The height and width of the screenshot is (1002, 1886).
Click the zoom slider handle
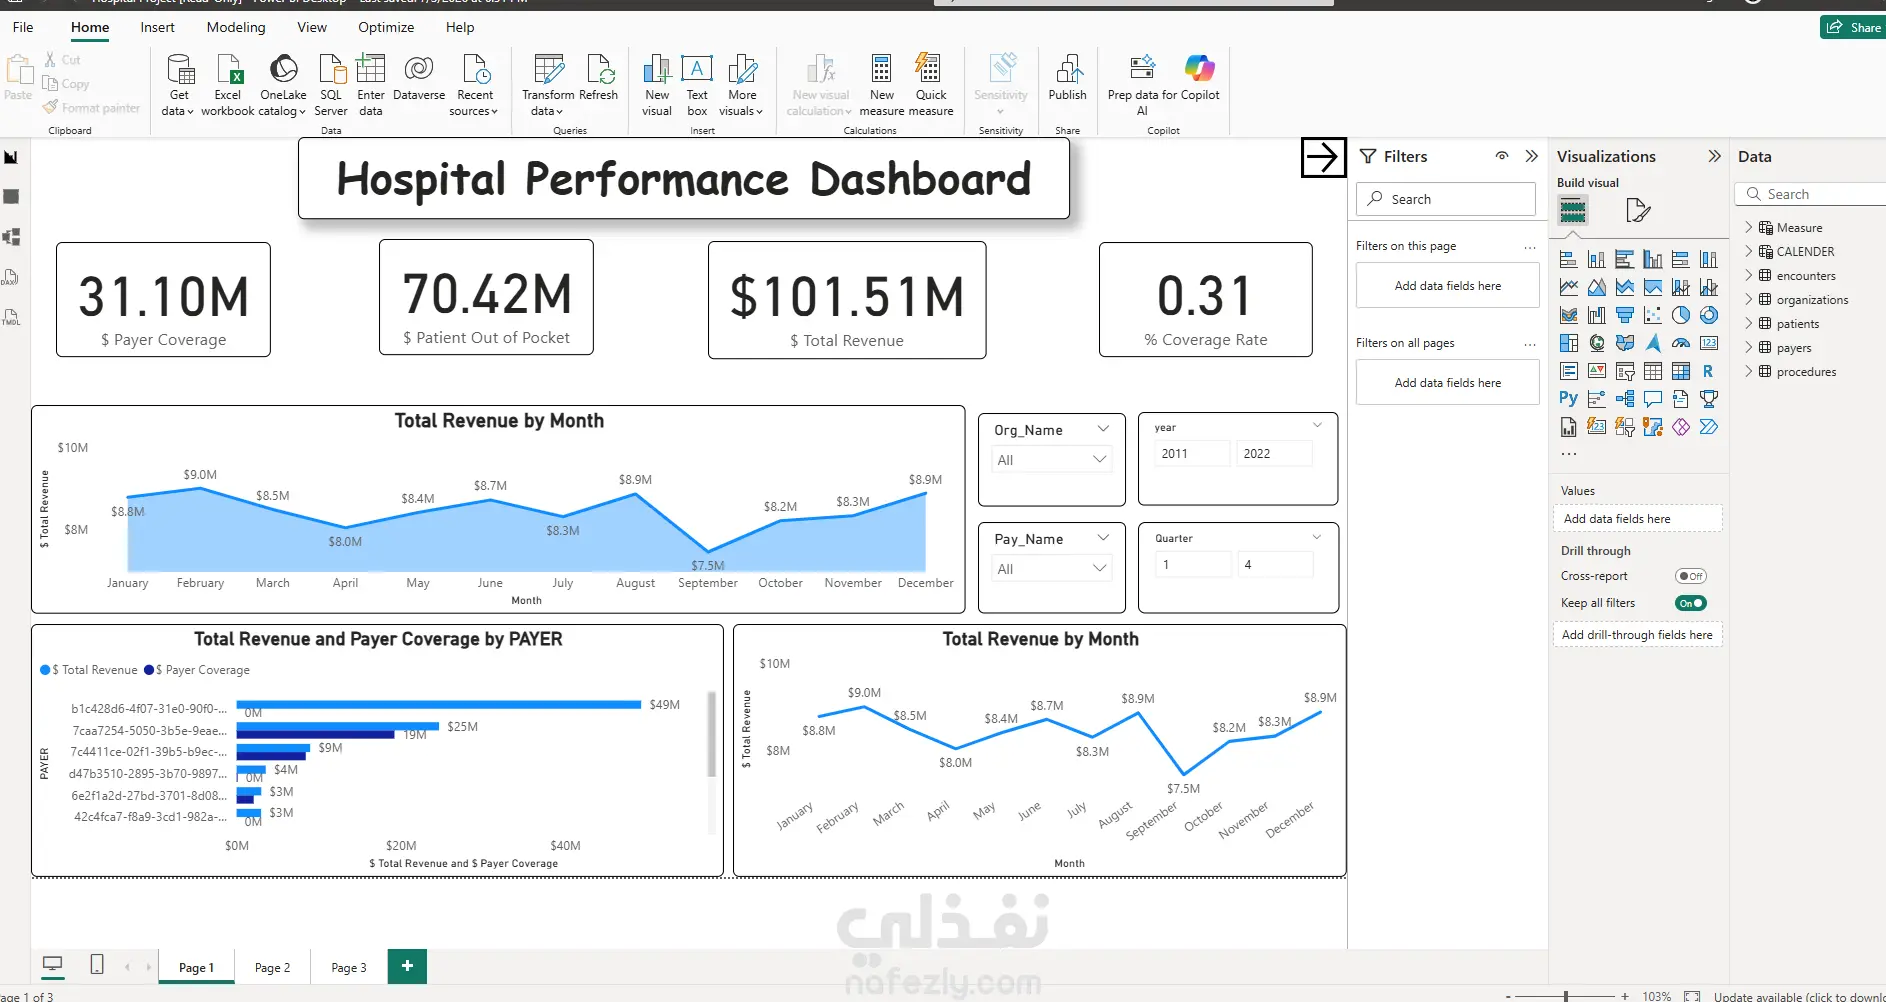click(x=1566, y=996)
